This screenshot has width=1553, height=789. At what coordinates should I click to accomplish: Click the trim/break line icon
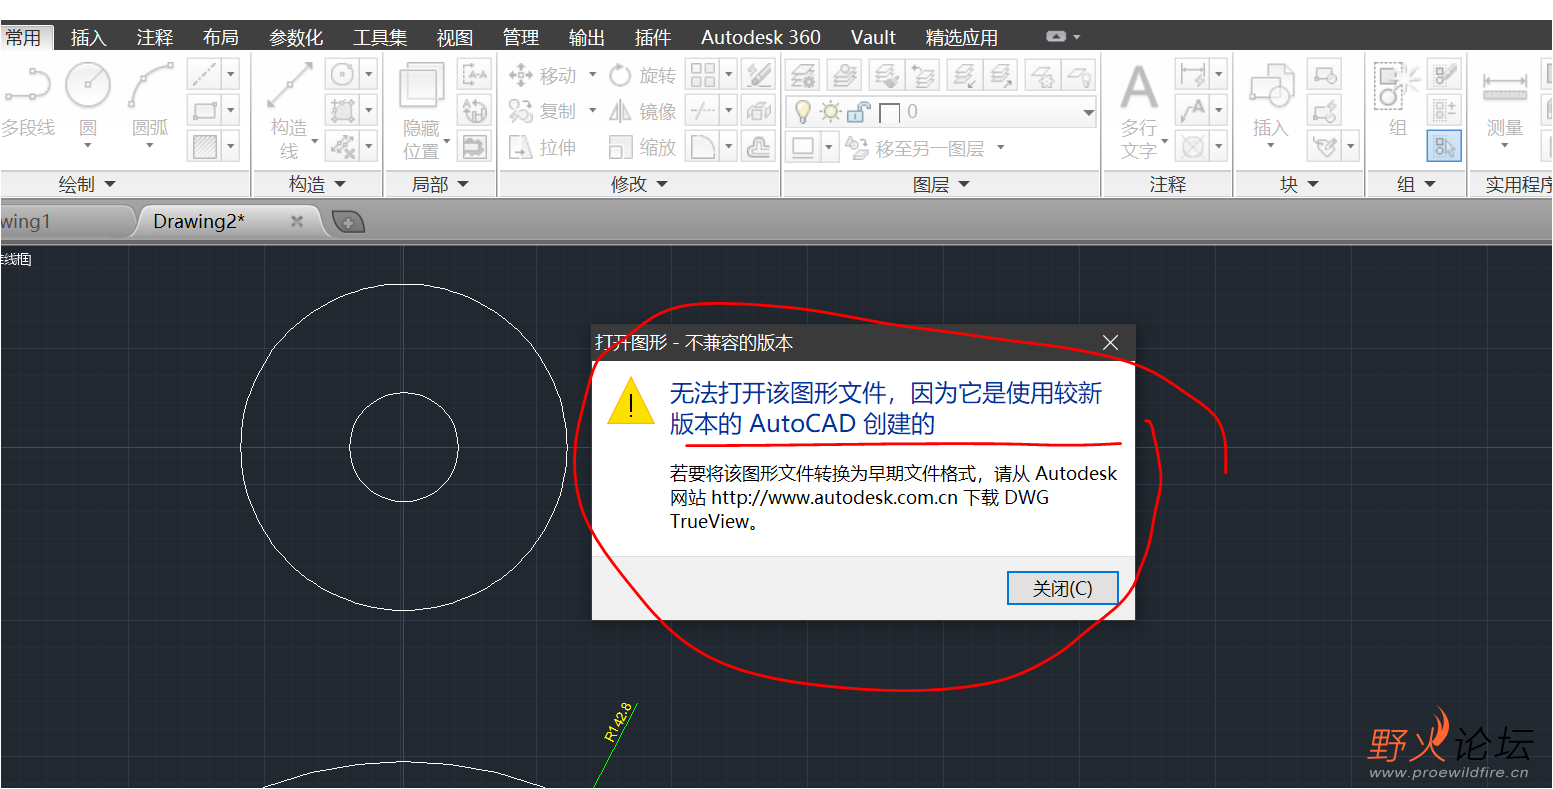pyautogui.click(x=703, y=111)
